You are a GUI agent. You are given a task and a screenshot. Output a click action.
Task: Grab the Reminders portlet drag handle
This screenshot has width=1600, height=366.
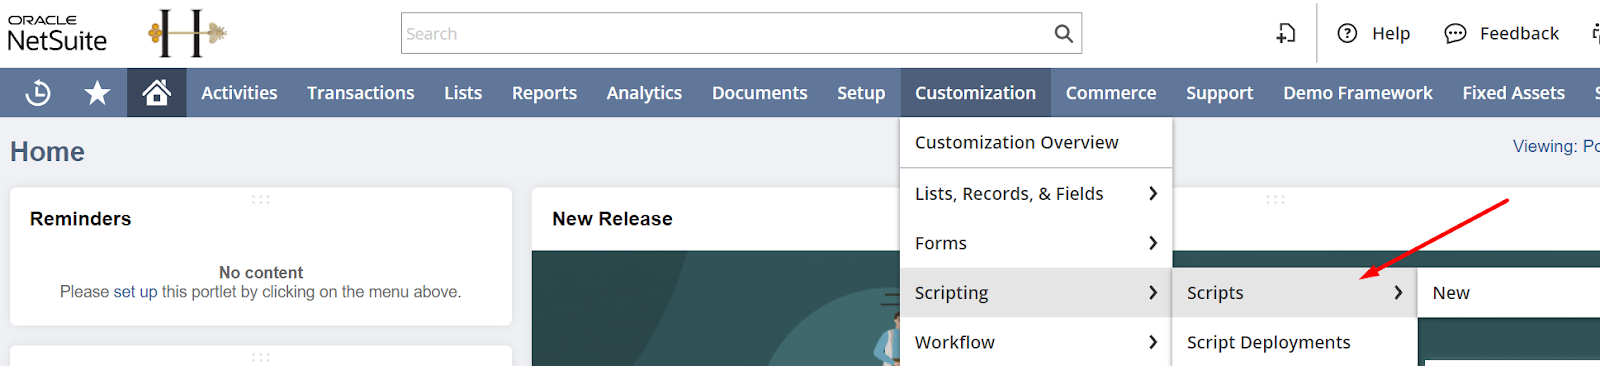261,199
